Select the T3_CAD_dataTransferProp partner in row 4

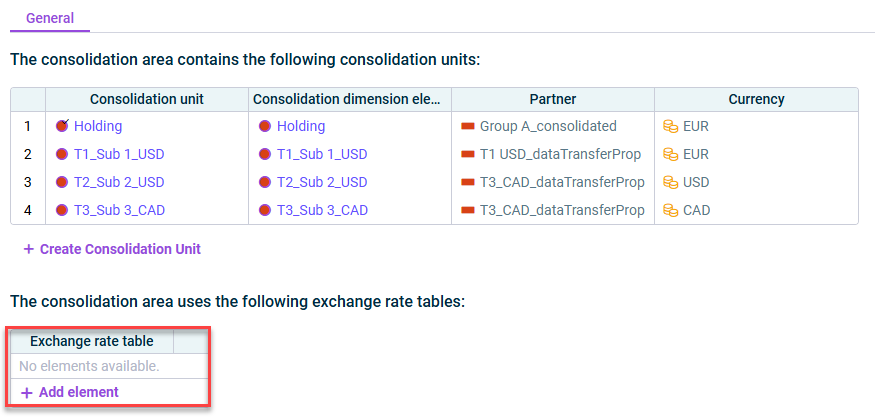(562, 211)
